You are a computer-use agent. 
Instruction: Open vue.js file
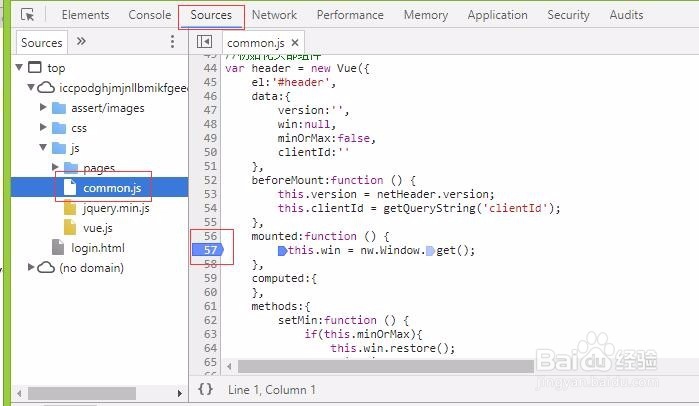click(x=98, y=228)
